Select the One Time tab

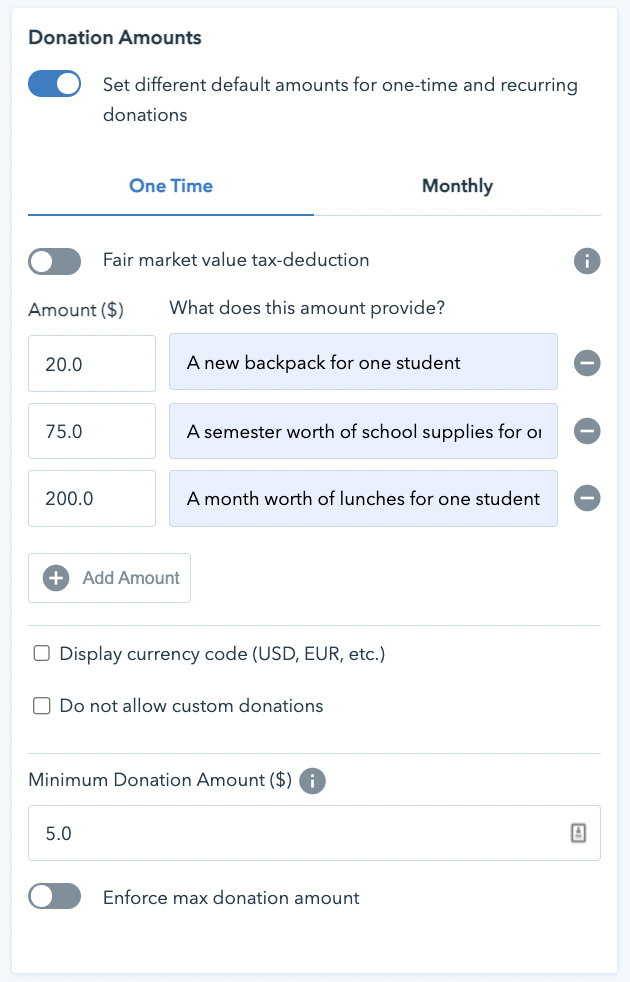[171, 186]
